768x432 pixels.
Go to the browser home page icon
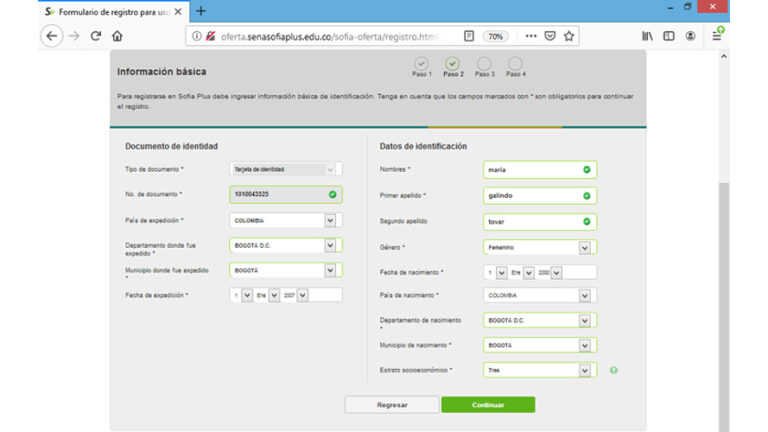pos(118,36)
